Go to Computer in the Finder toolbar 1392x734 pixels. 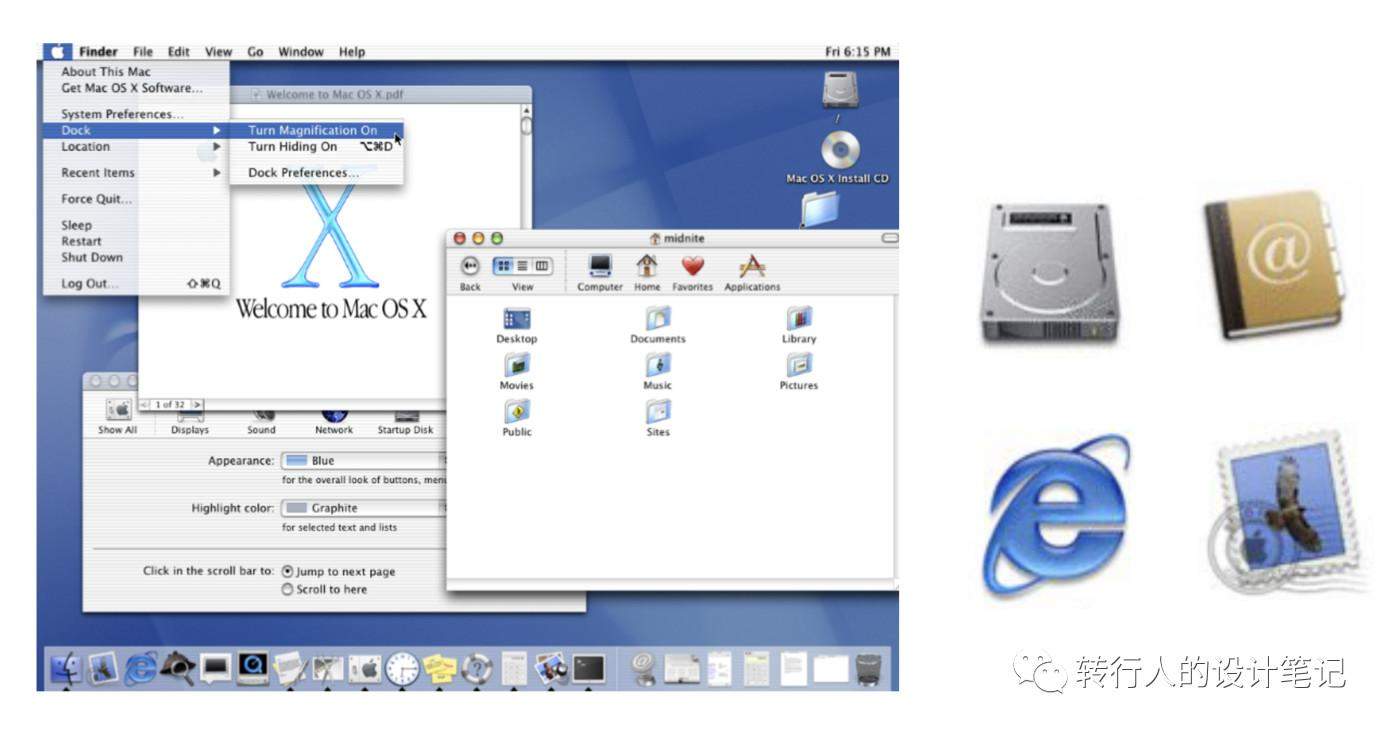click(600, 273)
